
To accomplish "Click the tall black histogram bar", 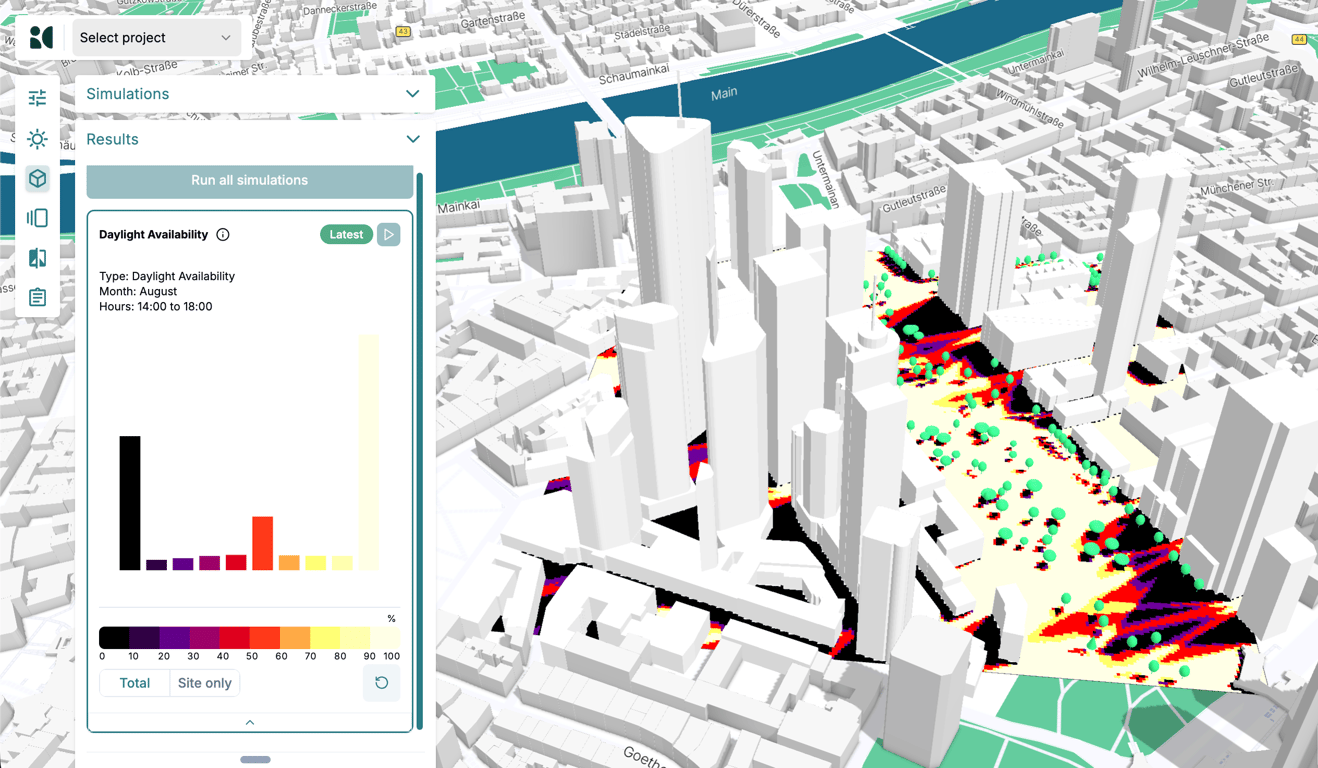I will pyautogui.click(x=130, y=503).
